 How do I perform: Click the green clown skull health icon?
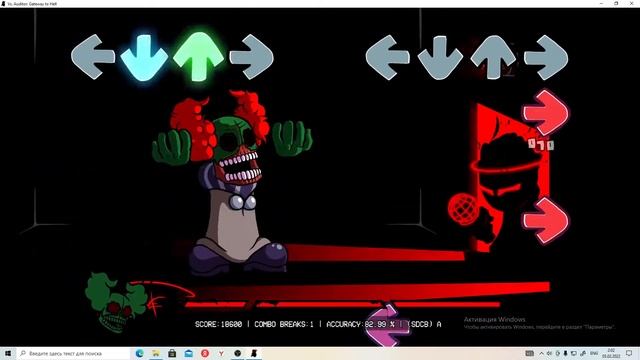click(x=116, y=302)
